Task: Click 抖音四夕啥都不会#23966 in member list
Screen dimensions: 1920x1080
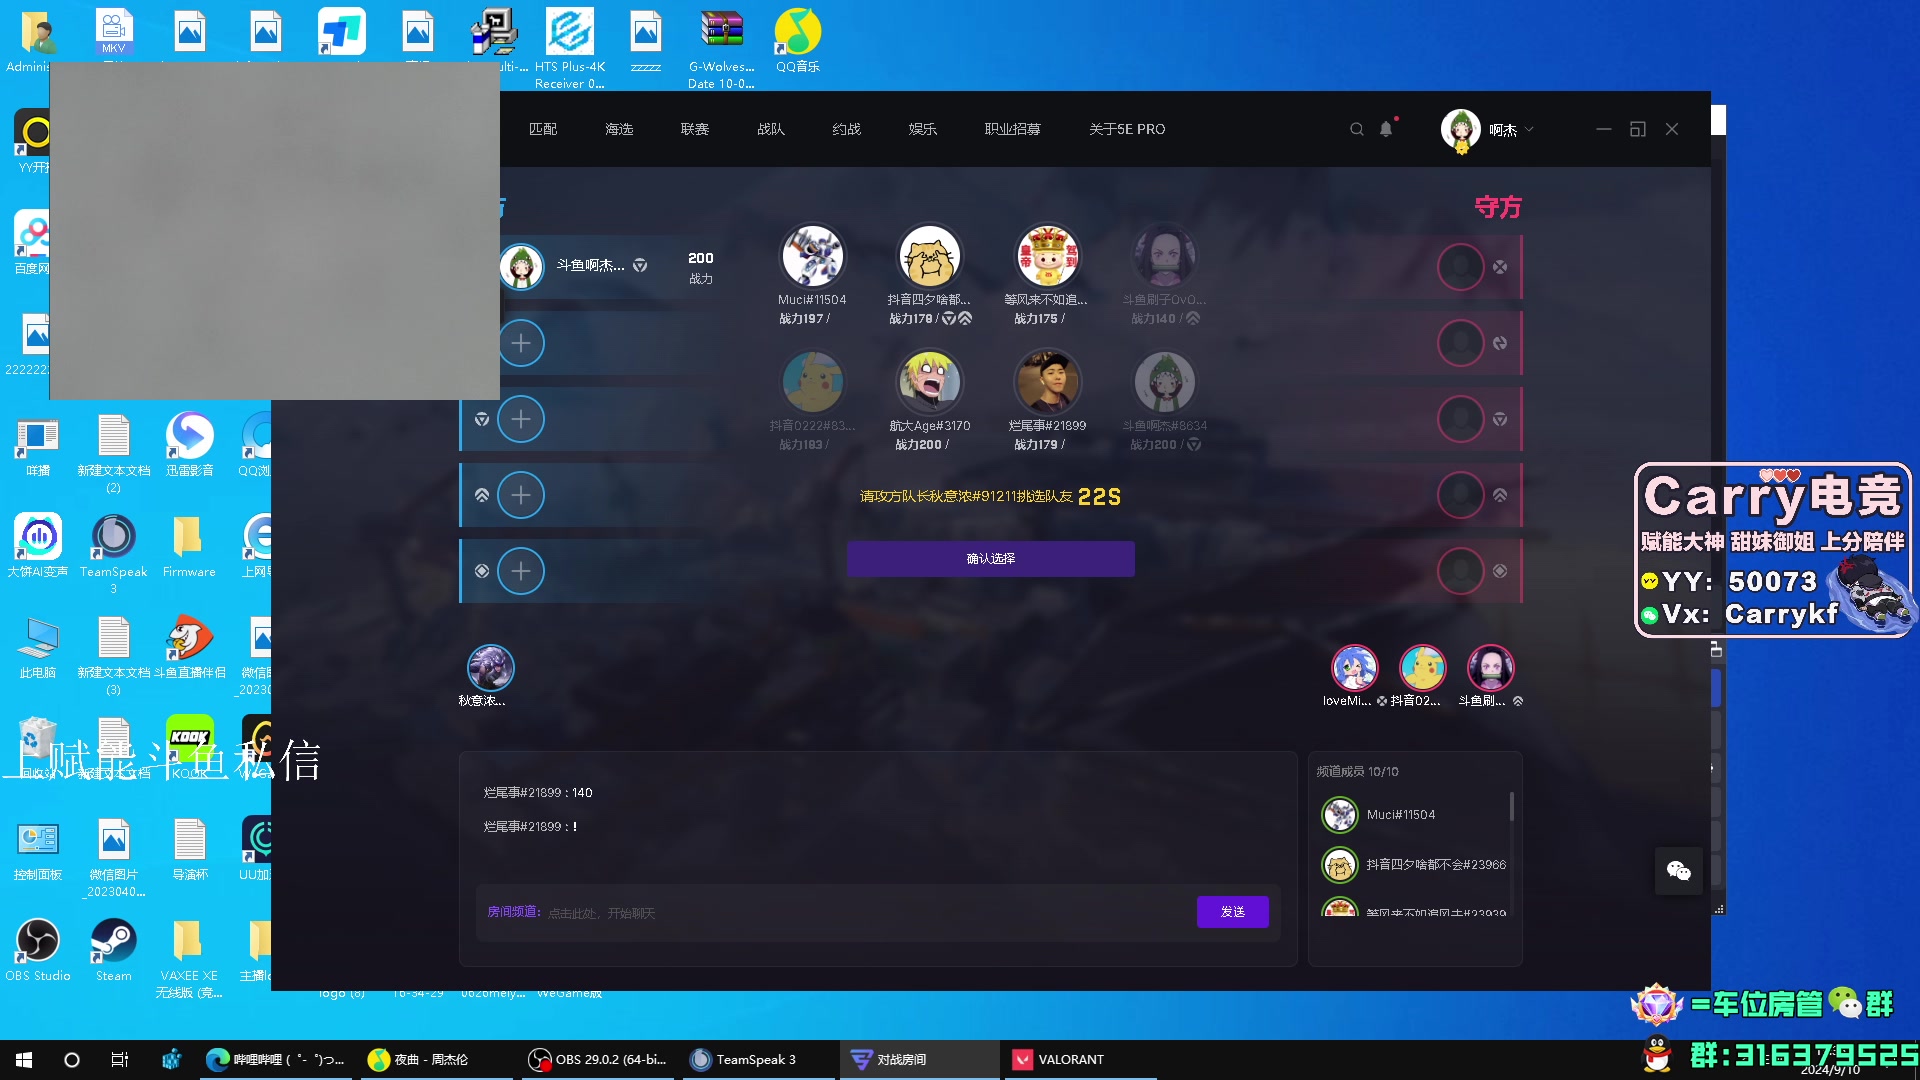Action: [1412, 865]
